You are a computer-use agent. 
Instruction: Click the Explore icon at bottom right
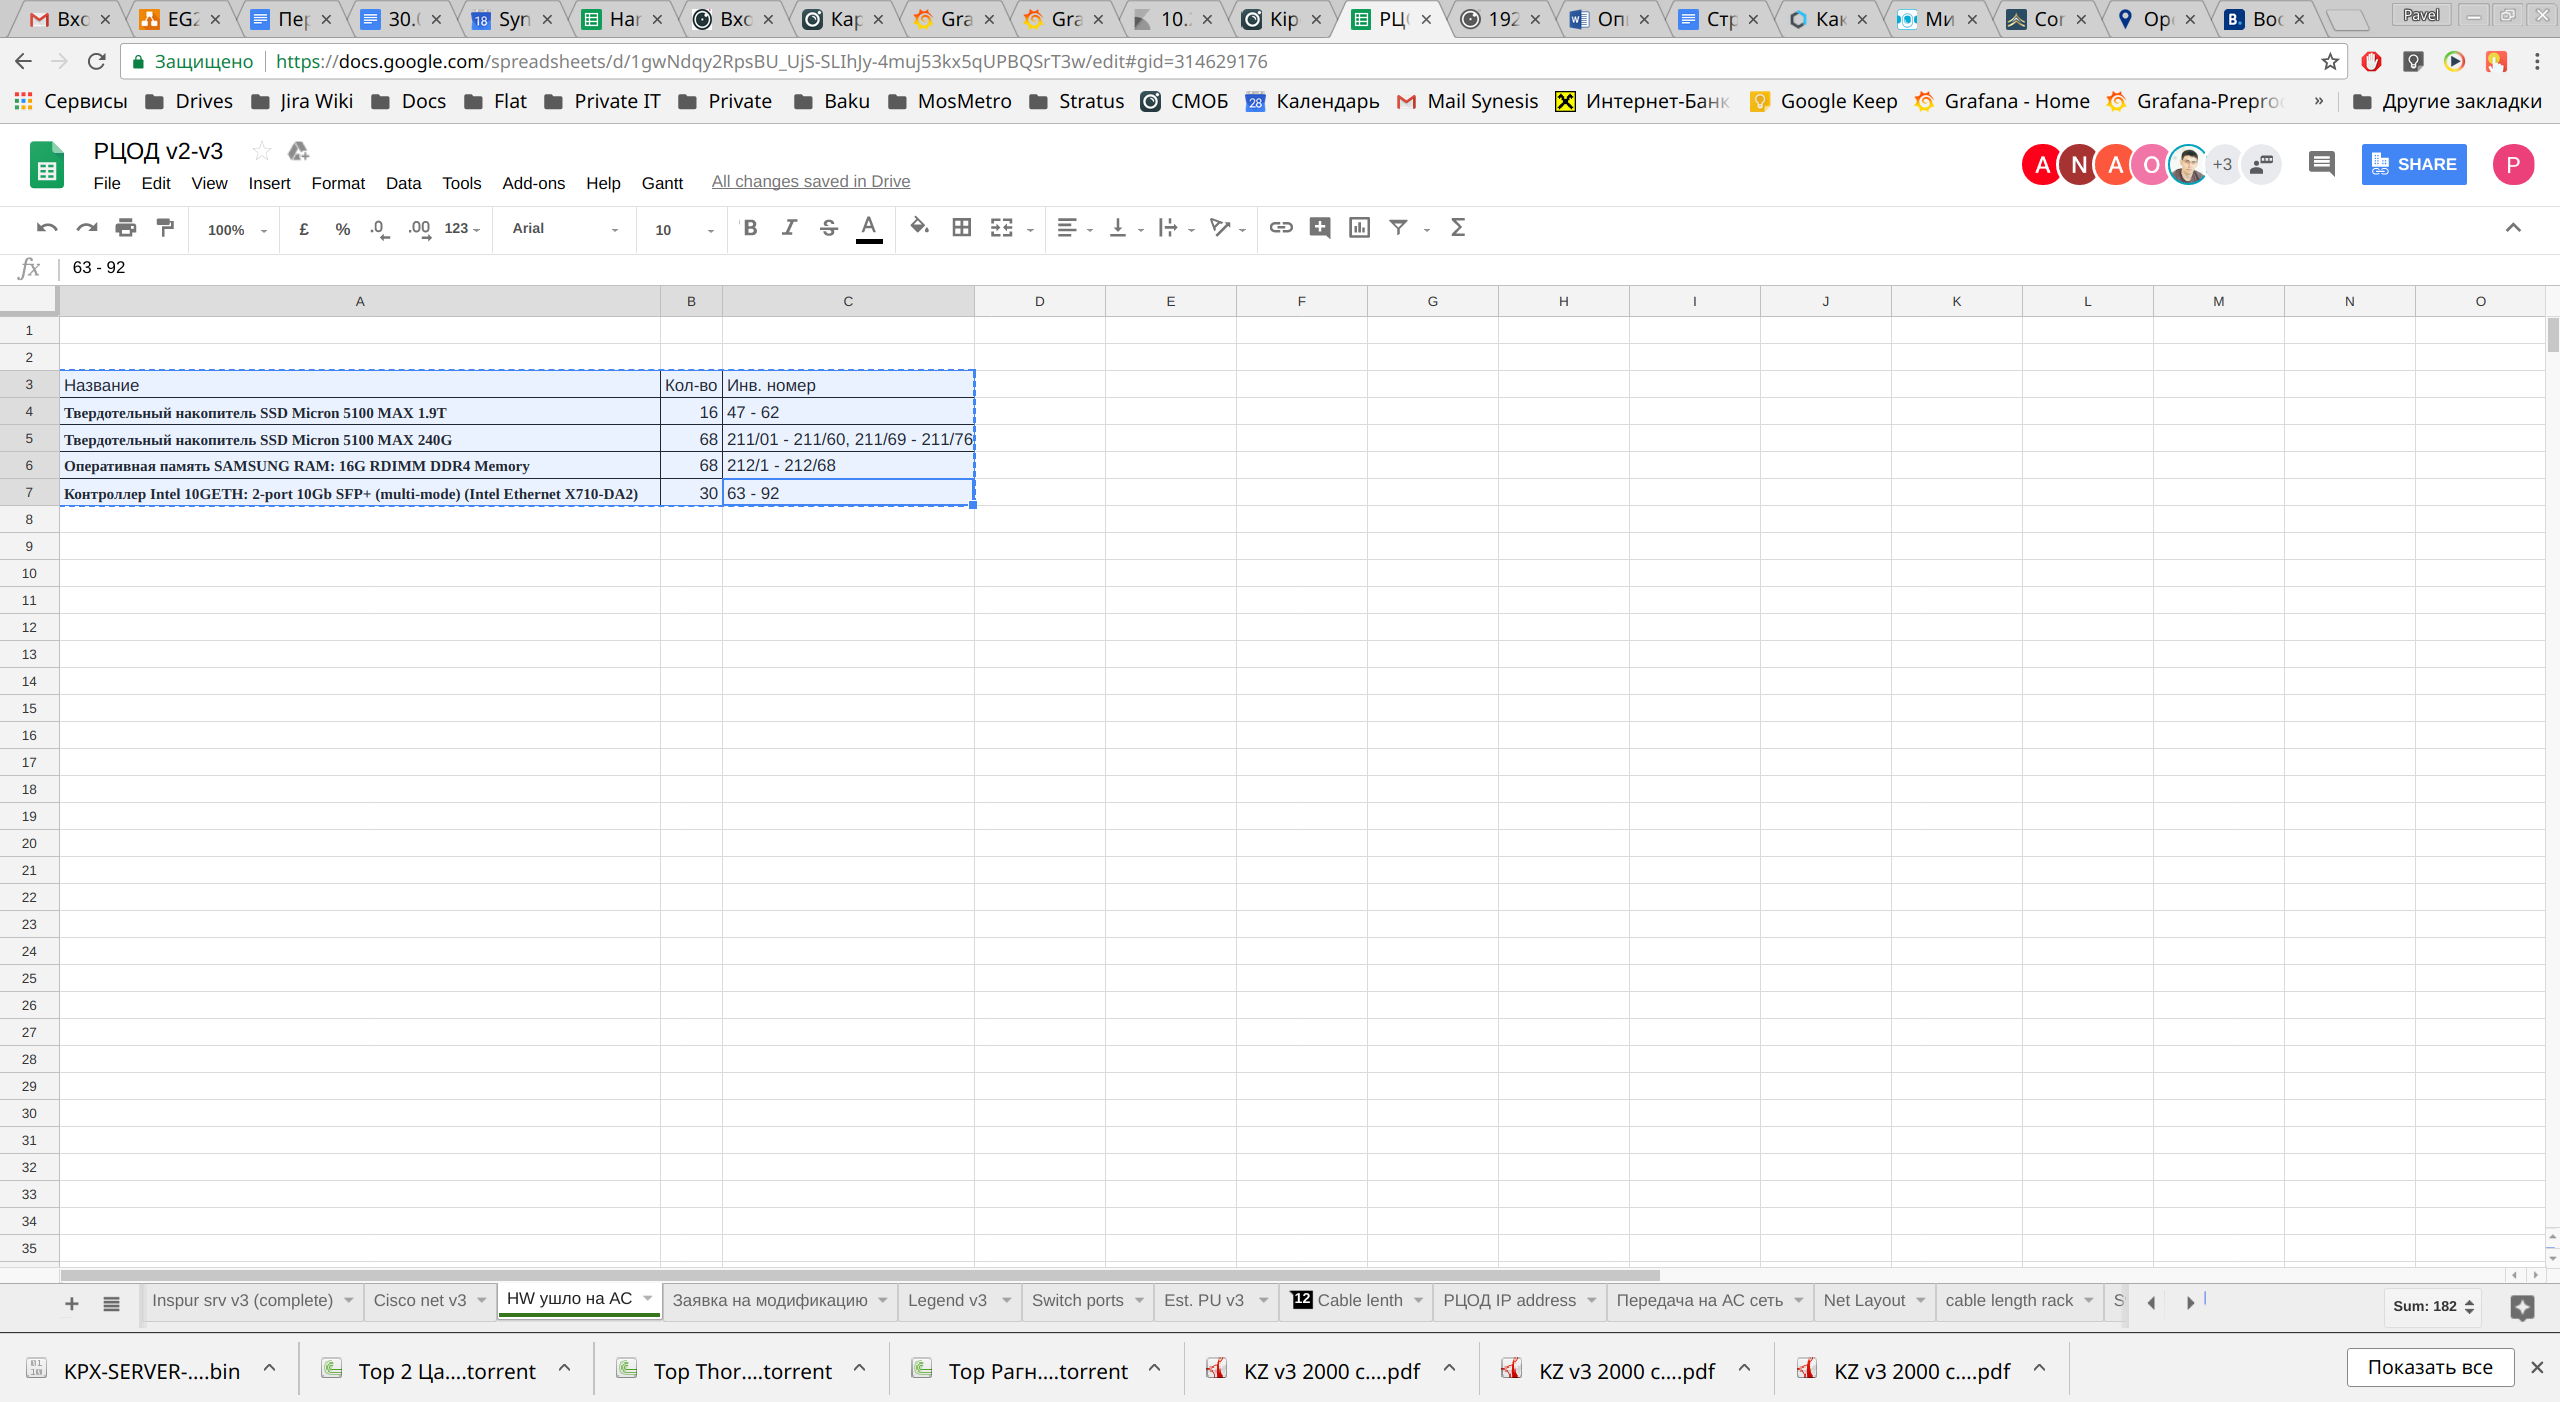tap(2522, 1307)
